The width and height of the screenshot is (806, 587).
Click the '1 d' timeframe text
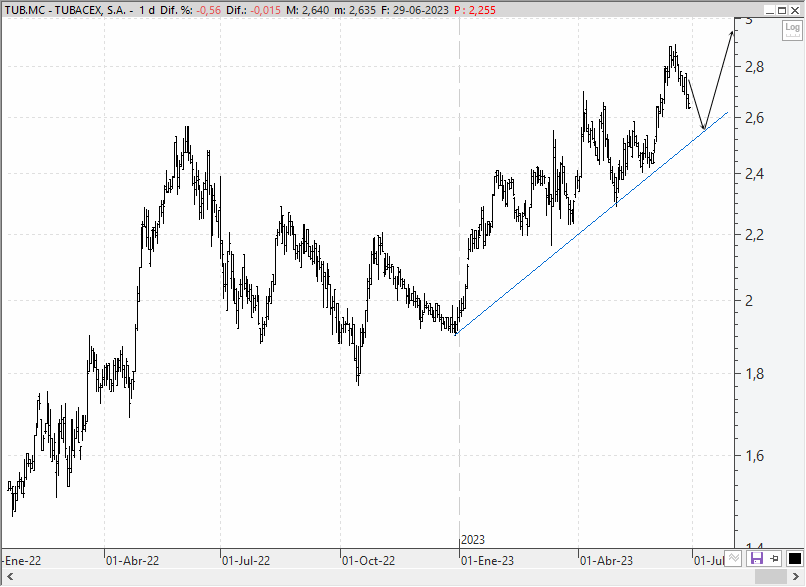click(147, 10)
